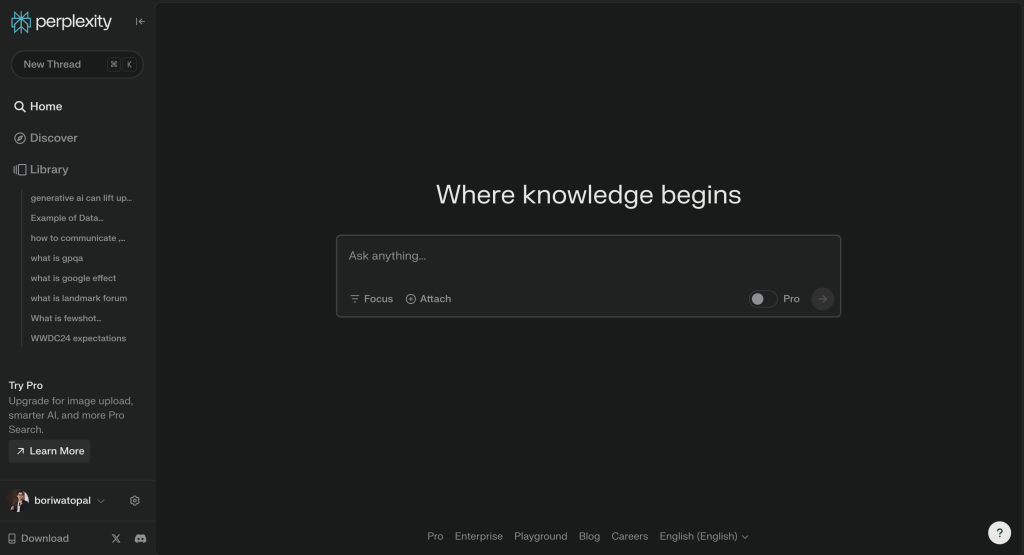The image size is (1024, 555).
Task: Click the Perplexity logo icon
Action: tap(21, 21)
